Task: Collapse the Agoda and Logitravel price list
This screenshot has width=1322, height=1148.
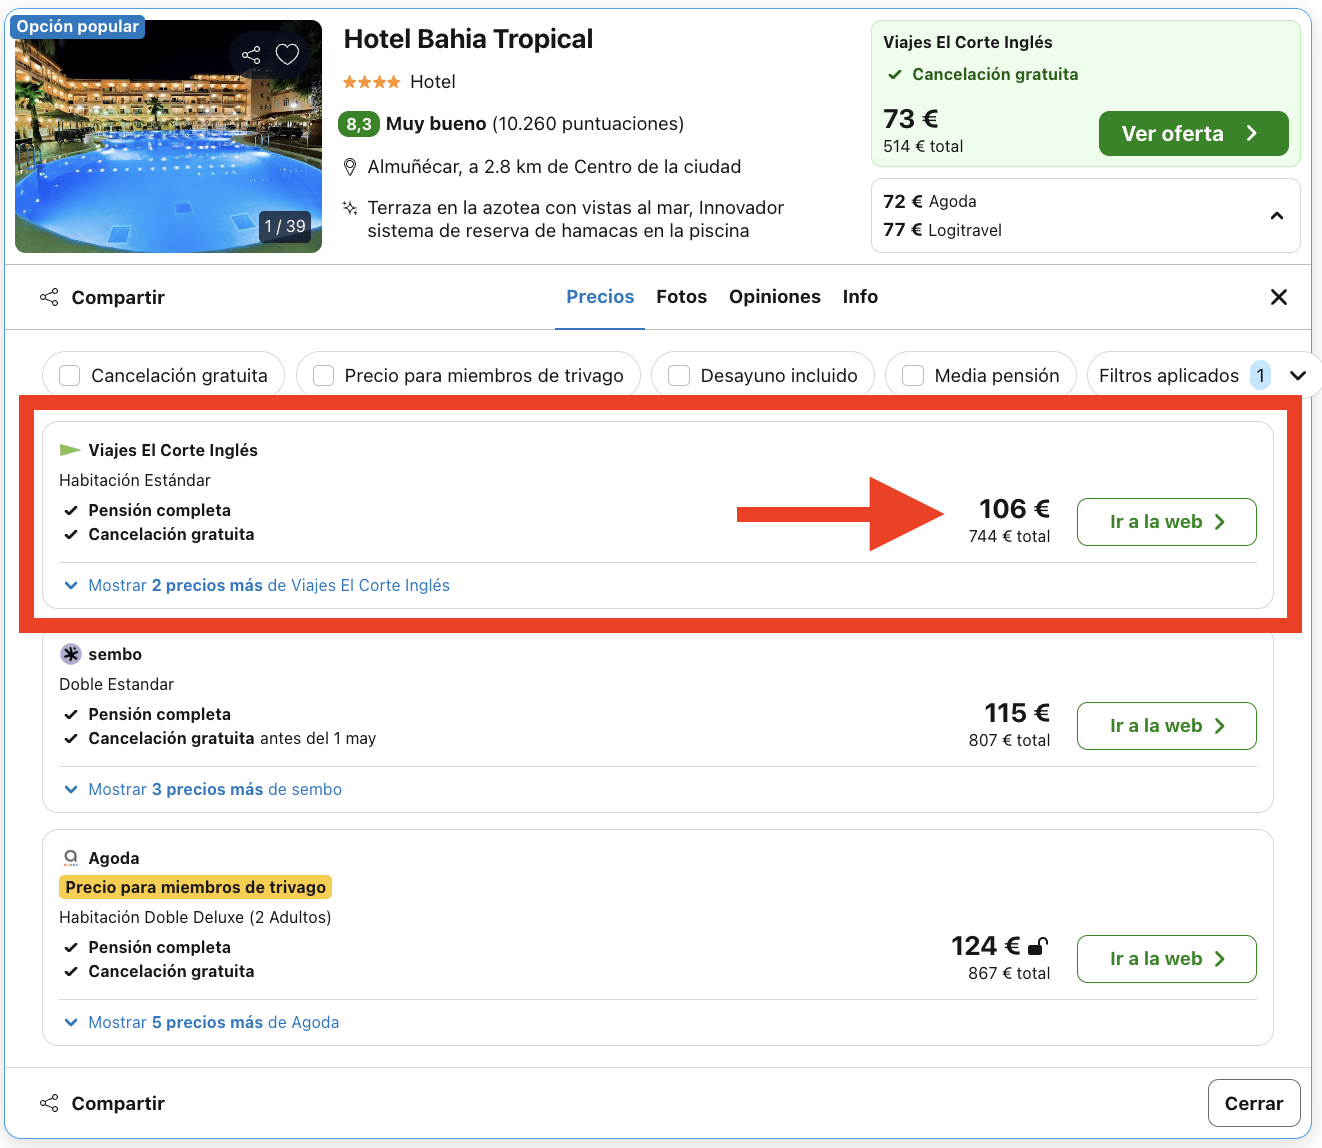Action: tap(1276, 215)
